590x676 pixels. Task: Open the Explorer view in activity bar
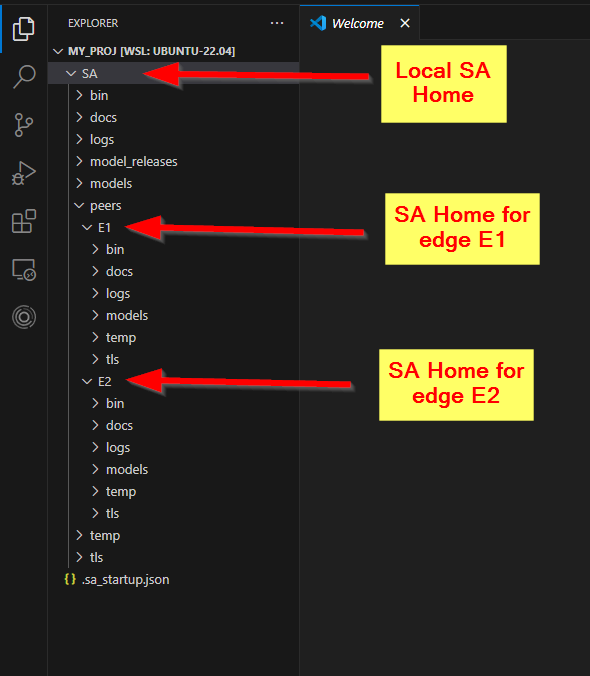pyautogui.click(x=24, y=29)
